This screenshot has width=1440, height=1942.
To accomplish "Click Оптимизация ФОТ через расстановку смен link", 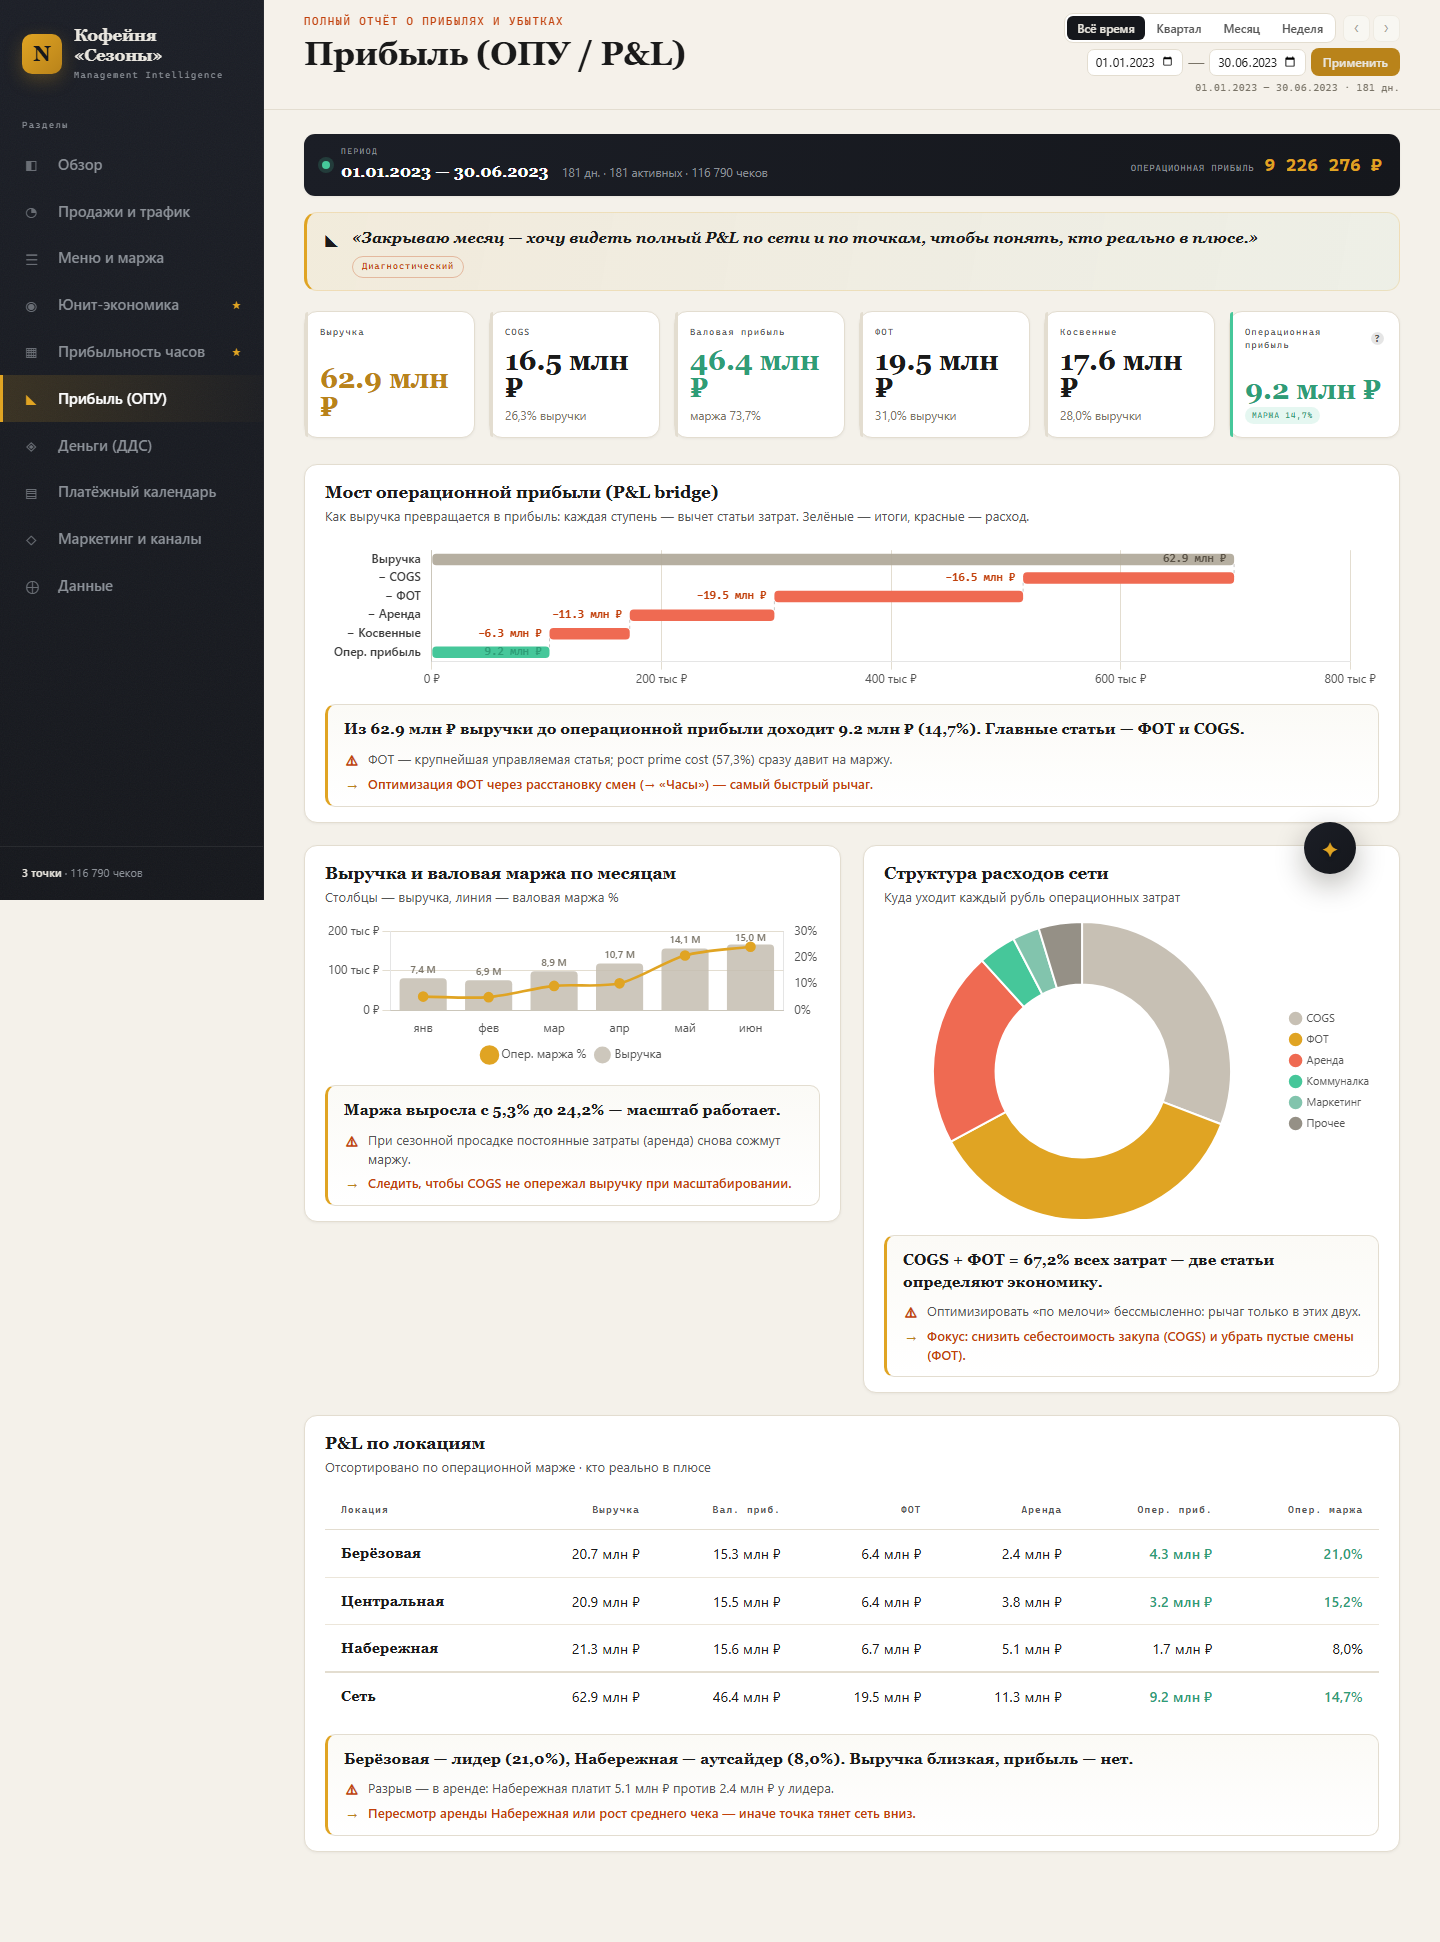I will (620, 785).
